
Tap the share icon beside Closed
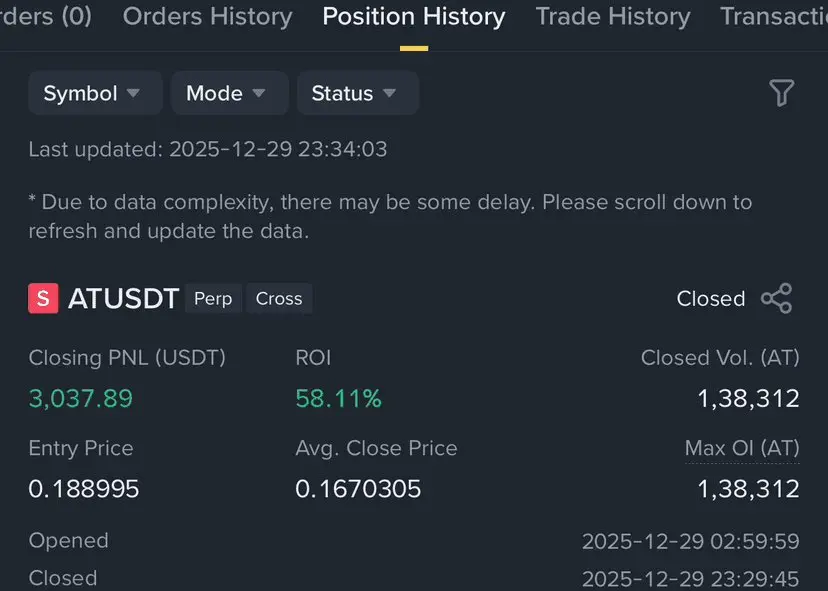[776, 299]
